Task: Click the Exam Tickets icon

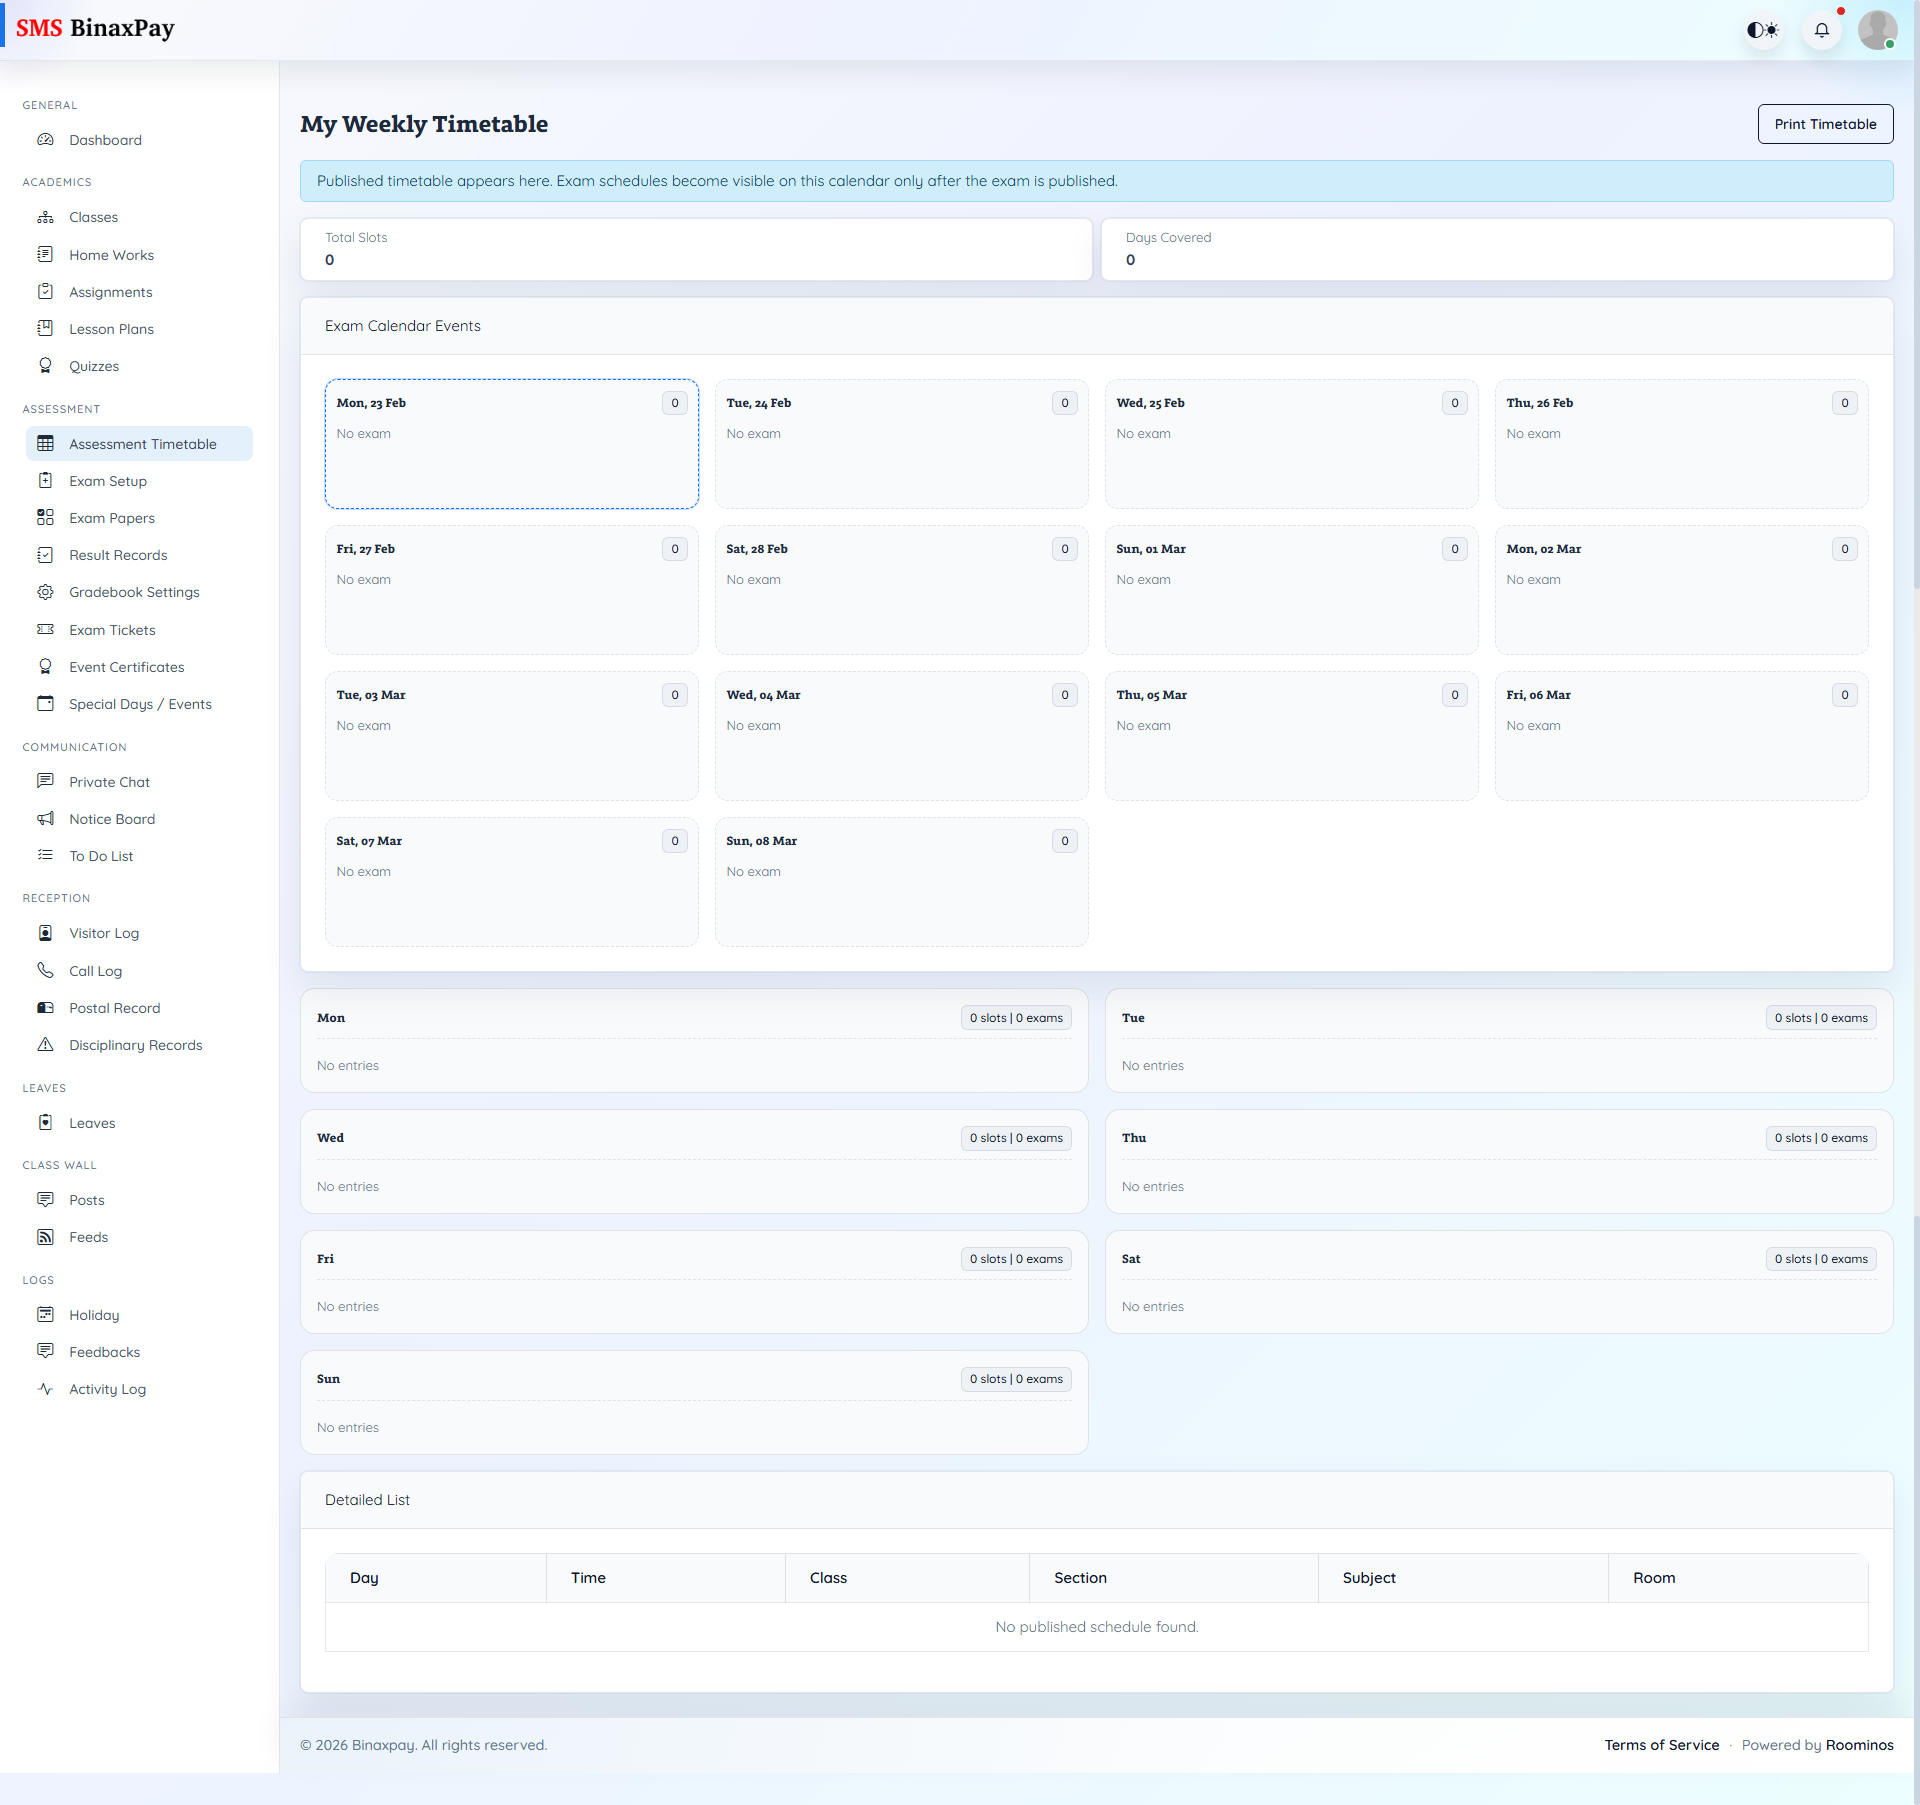Action: 46,629
